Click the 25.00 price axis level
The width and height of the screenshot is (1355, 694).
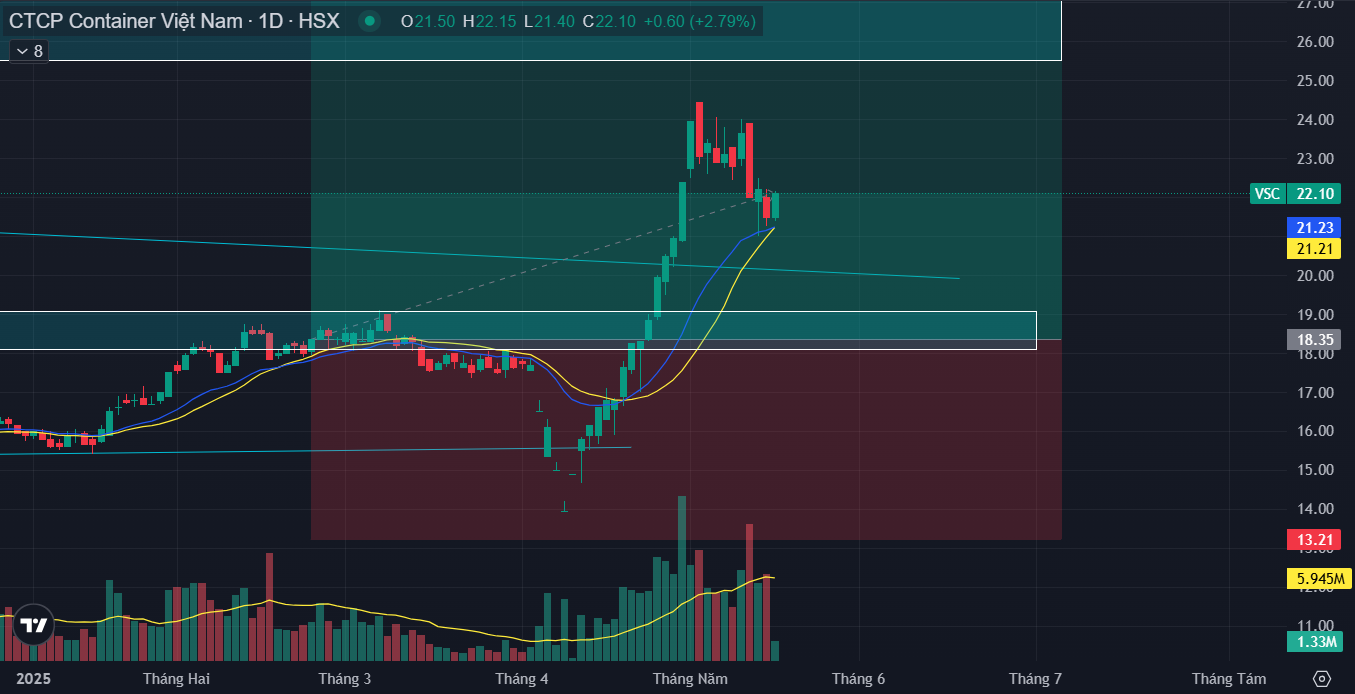point(1315,81)
